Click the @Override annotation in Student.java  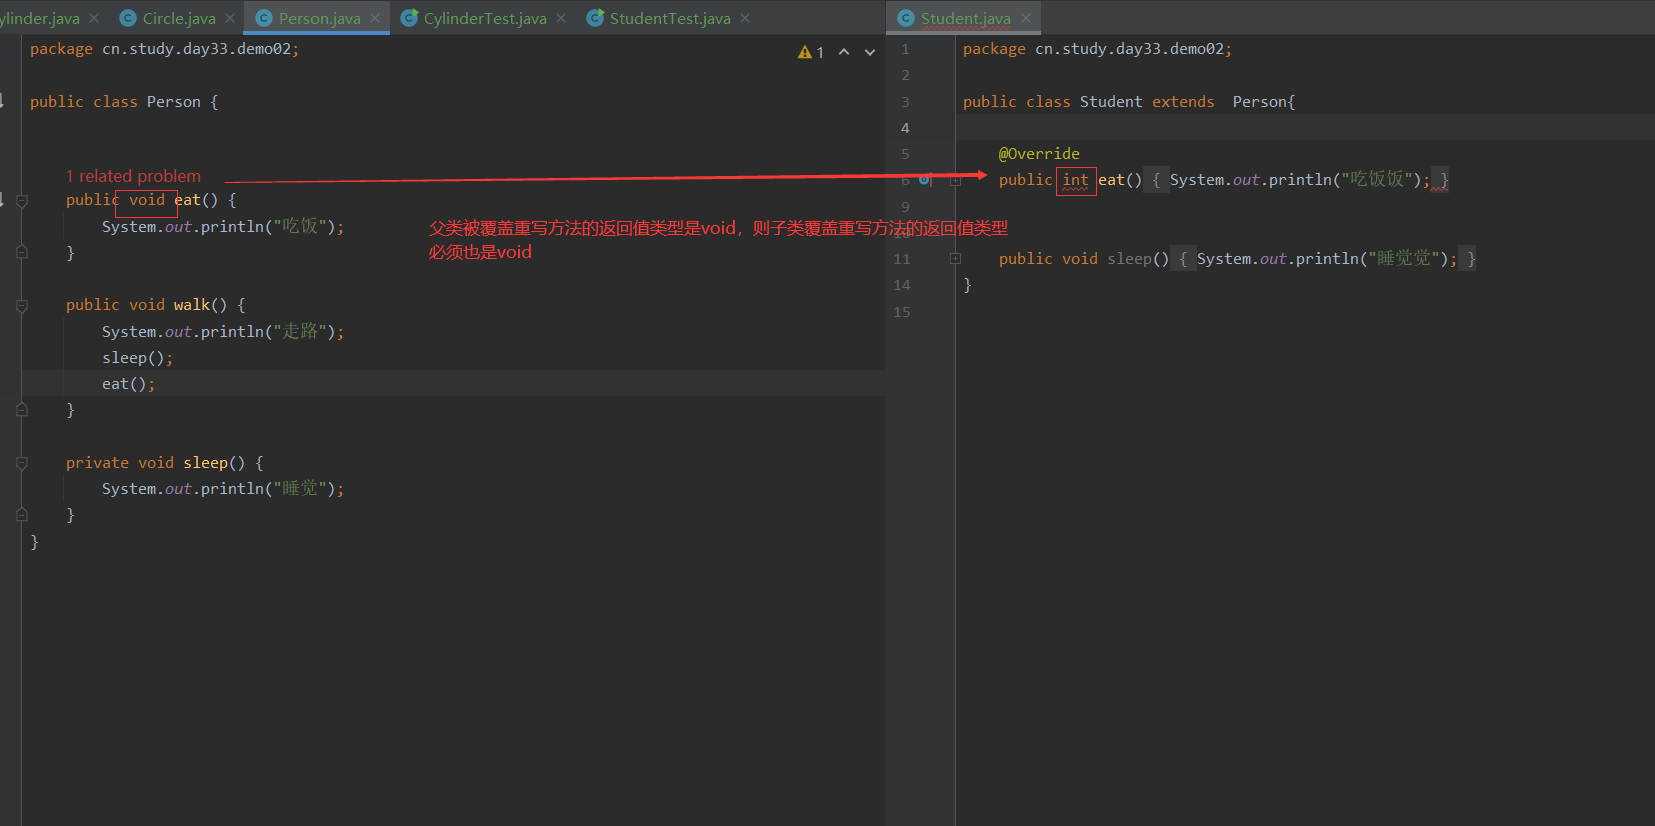pyautogui.click(x=1039, y=154)
